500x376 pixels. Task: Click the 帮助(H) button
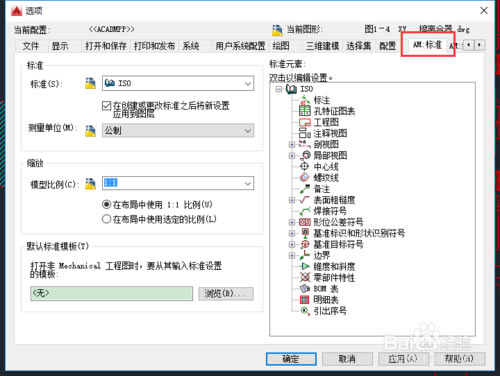click(x=460, y=359)
